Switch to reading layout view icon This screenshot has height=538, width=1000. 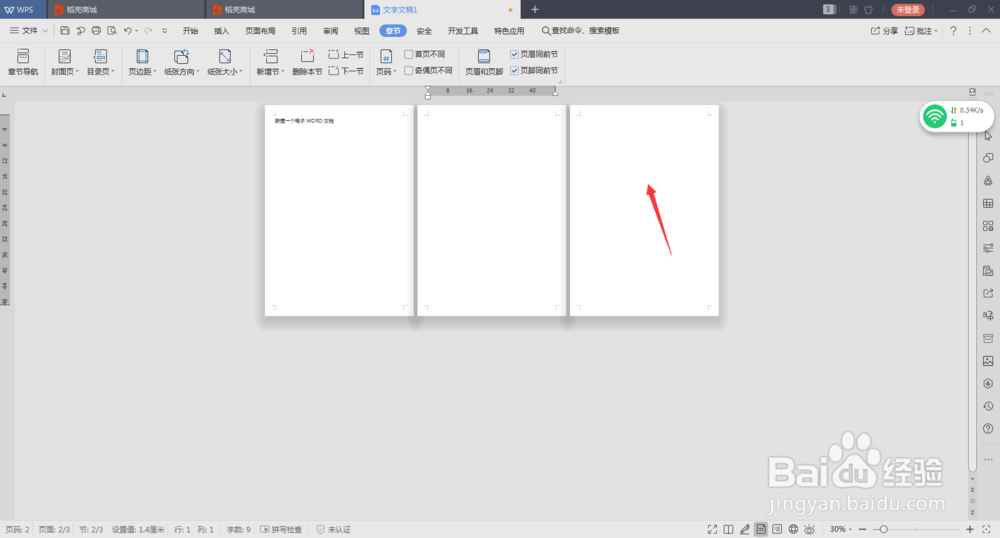tap(728, 529)
